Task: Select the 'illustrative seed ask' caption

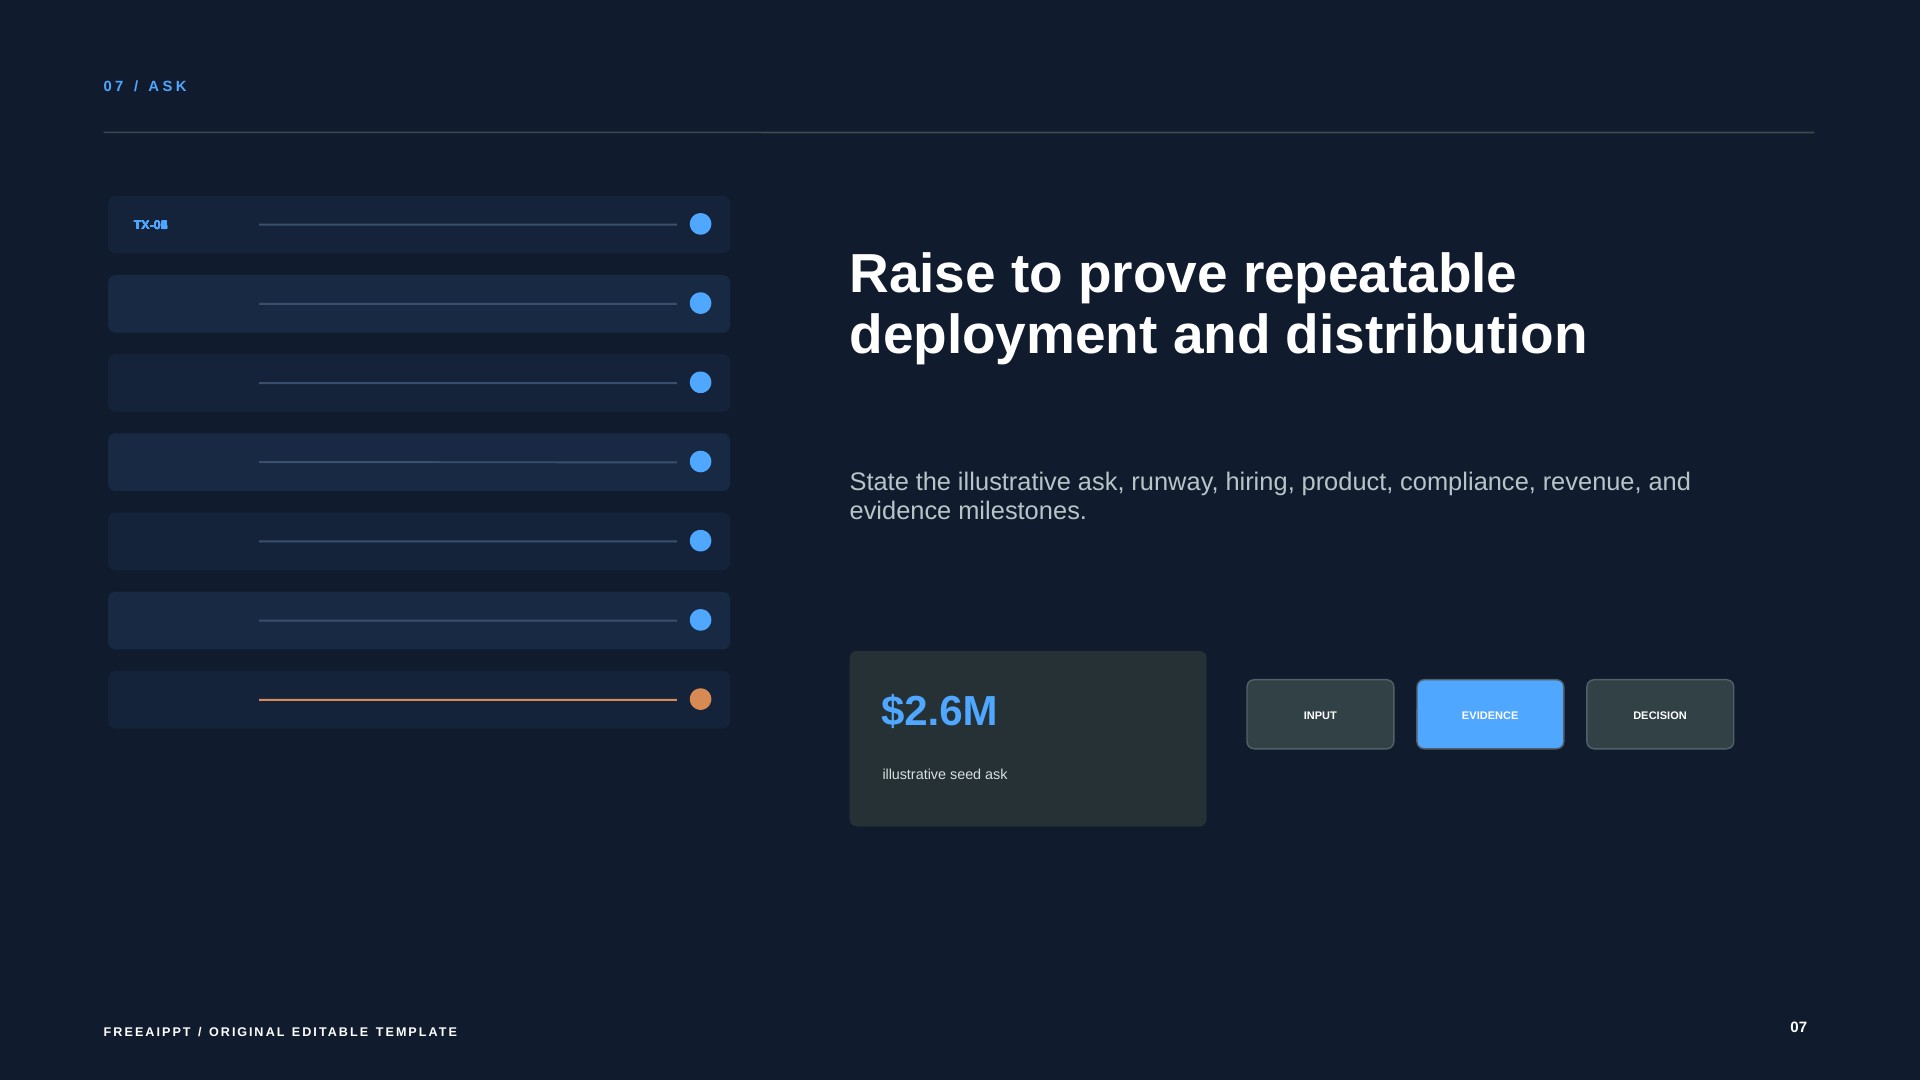Action: tap(944, 774)
